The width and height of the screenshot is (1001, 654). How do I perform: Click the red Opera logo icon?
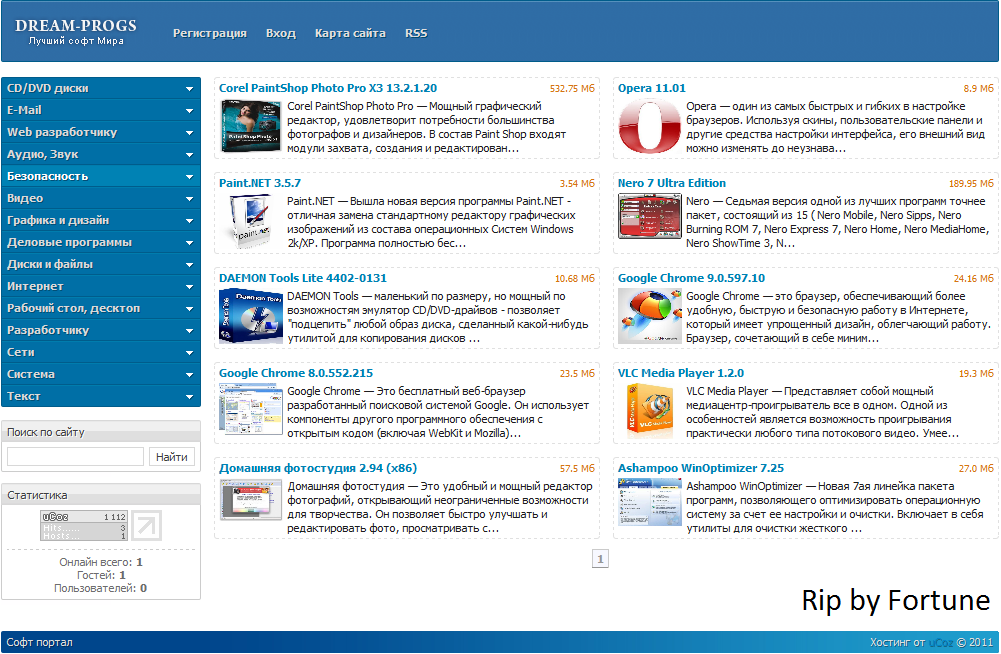(x=649, y=126)
